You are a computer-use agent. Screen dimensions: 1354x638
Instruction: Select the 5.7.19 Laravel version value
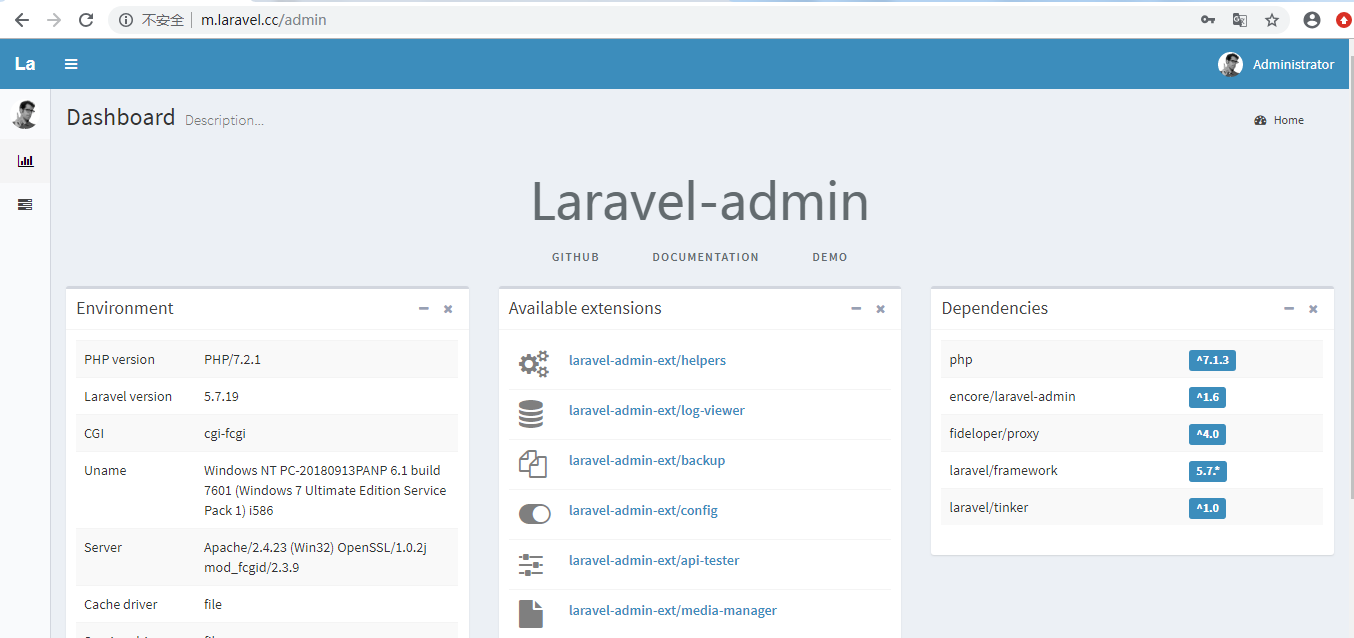[221, 396]
